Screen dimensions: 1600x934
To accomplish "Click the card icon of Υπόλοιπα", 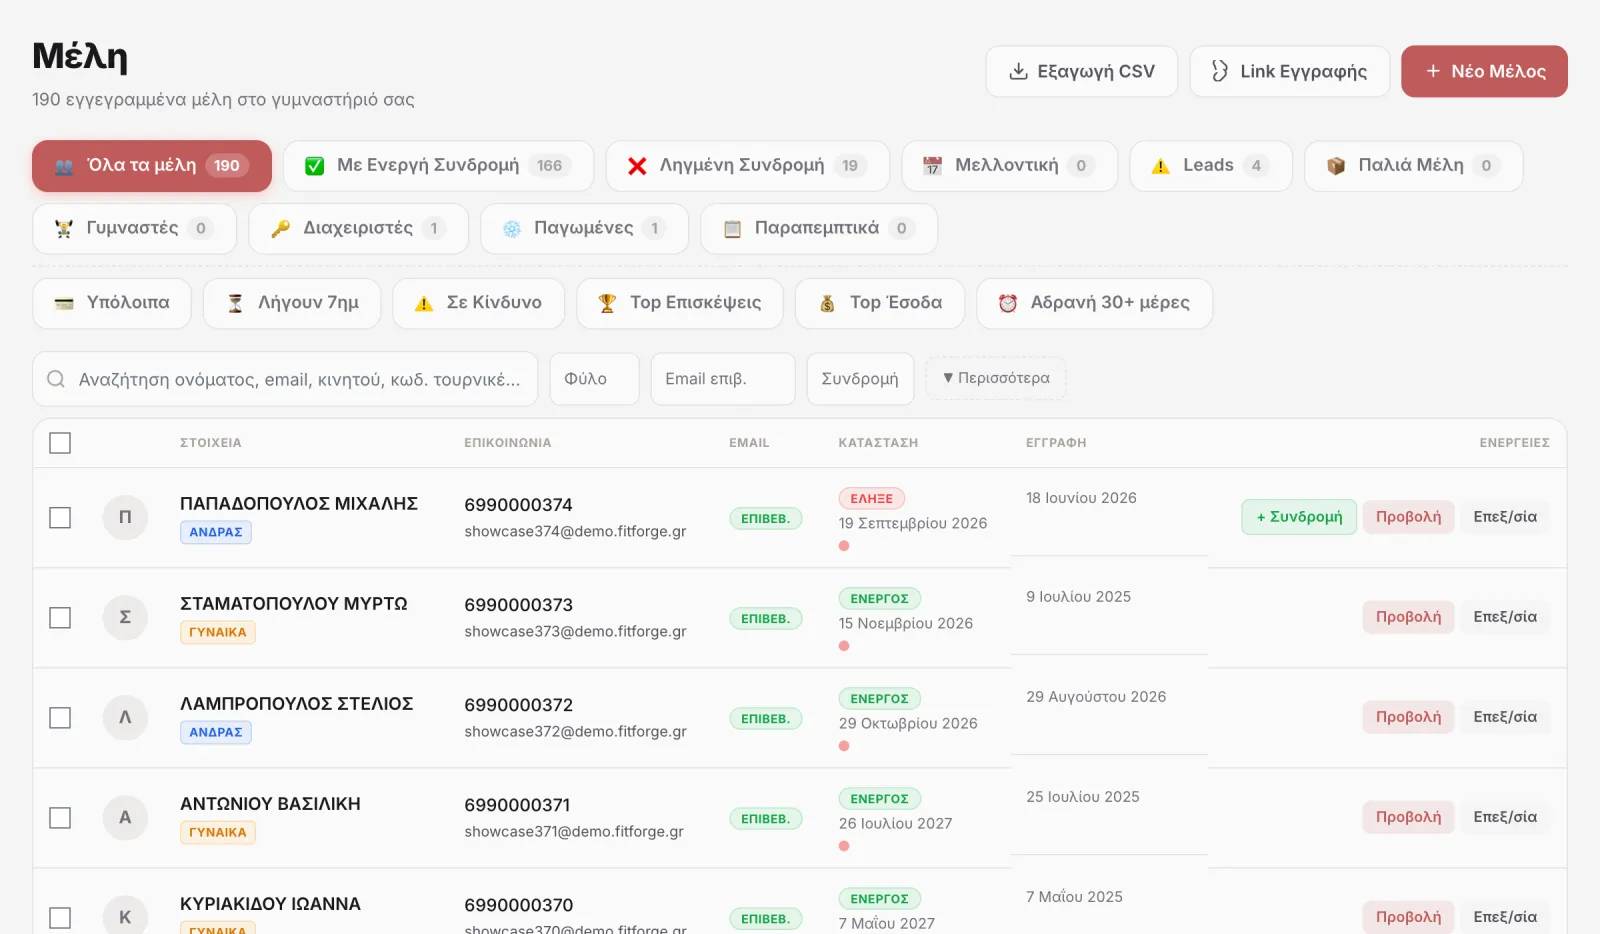I will click(x=64, y=303).
